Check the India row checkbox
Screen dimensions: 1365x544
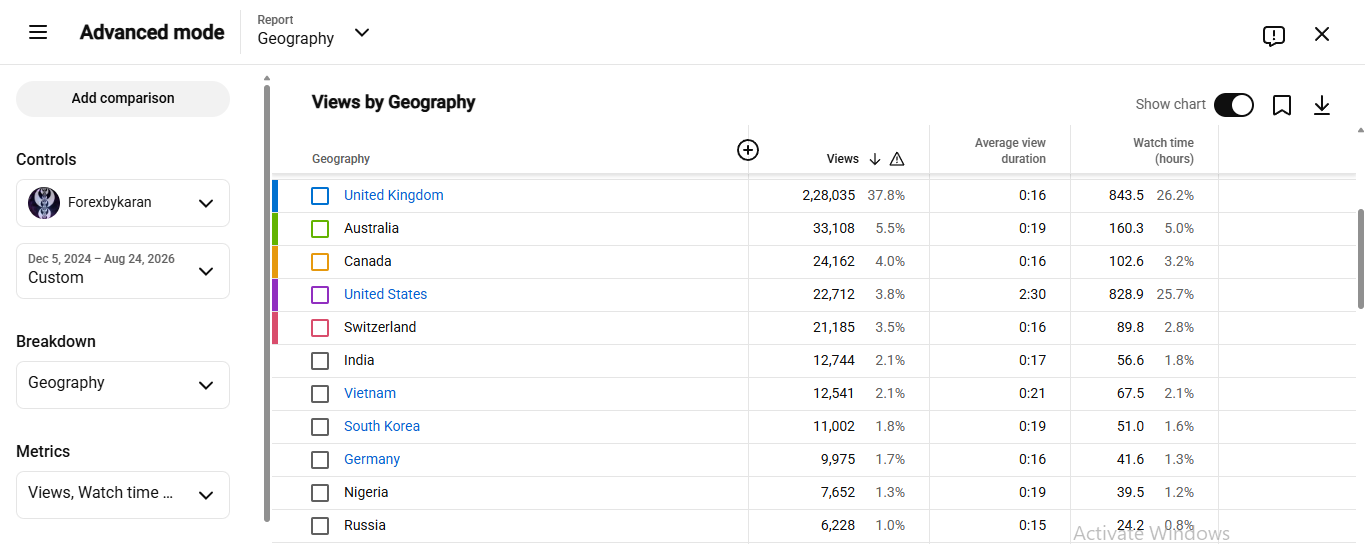[320, 361]
